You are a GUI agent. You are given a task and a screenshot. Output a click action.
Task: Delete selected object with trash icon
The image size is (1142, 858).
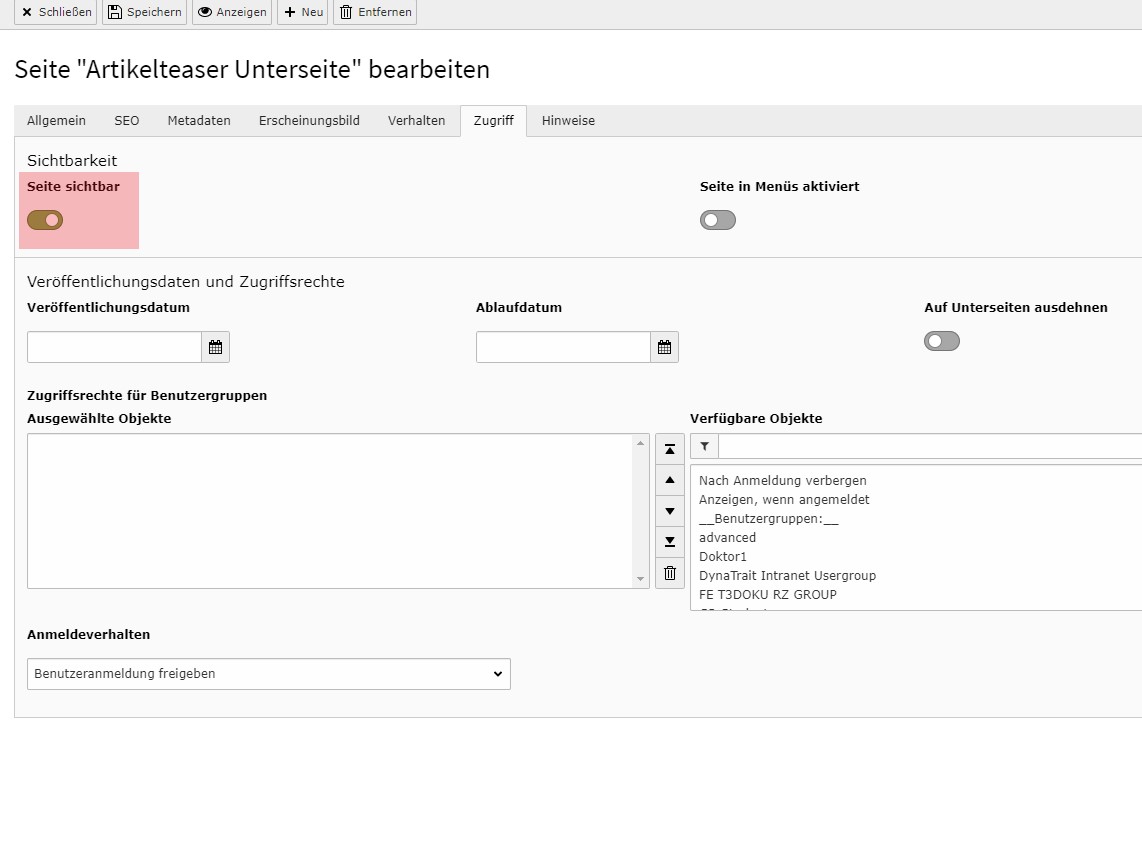coord(670,573)
